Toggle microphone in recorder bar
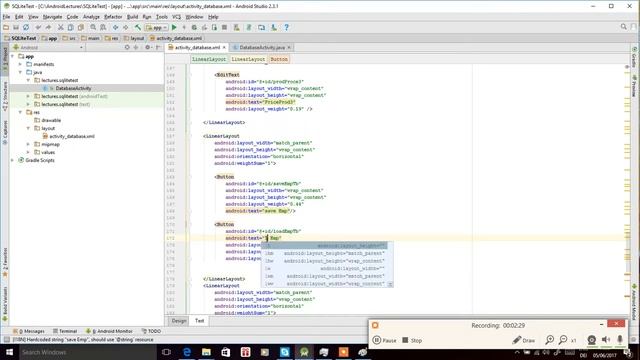Image resolution: width=640 pixels, height=360 pixels. (x=620, y=340)
